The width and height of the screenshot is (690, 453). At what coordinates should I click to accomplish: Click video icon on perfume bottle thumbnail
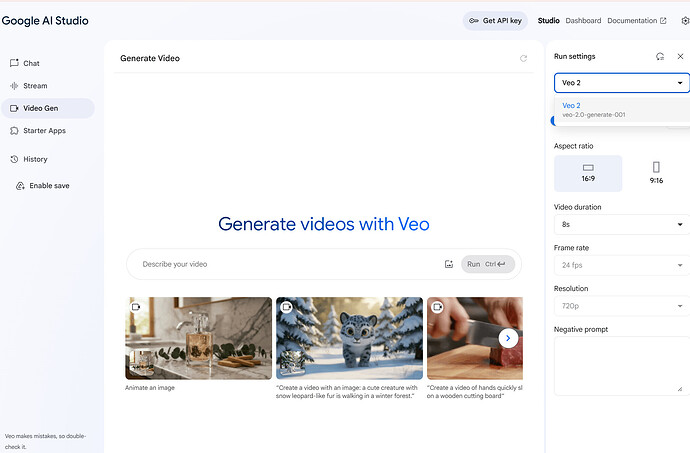coord(136,307)
